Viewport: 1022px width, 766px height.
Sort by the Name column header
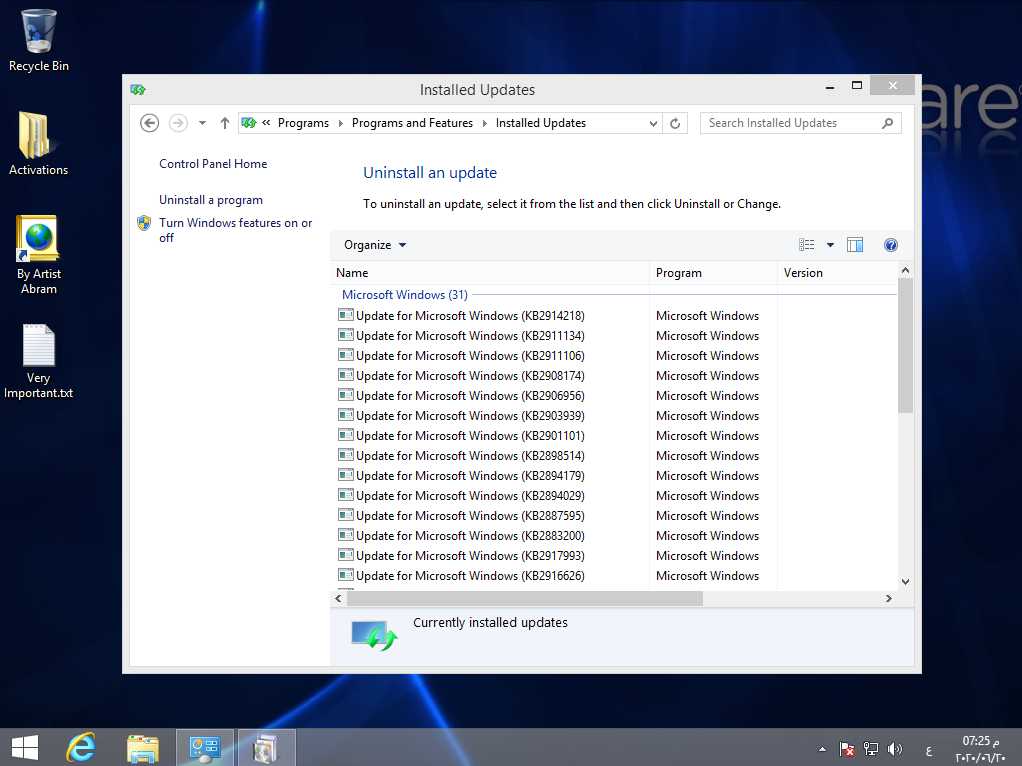click(489, 273)
